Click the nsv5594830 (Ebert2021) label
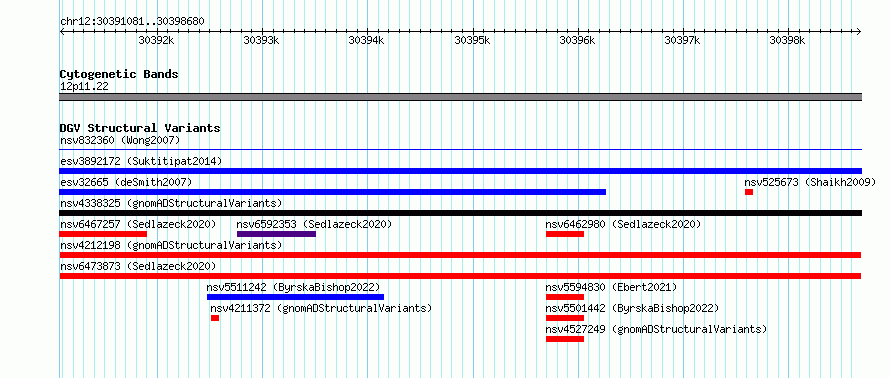The width and height of the screenshot is (890, 378). 611,287
